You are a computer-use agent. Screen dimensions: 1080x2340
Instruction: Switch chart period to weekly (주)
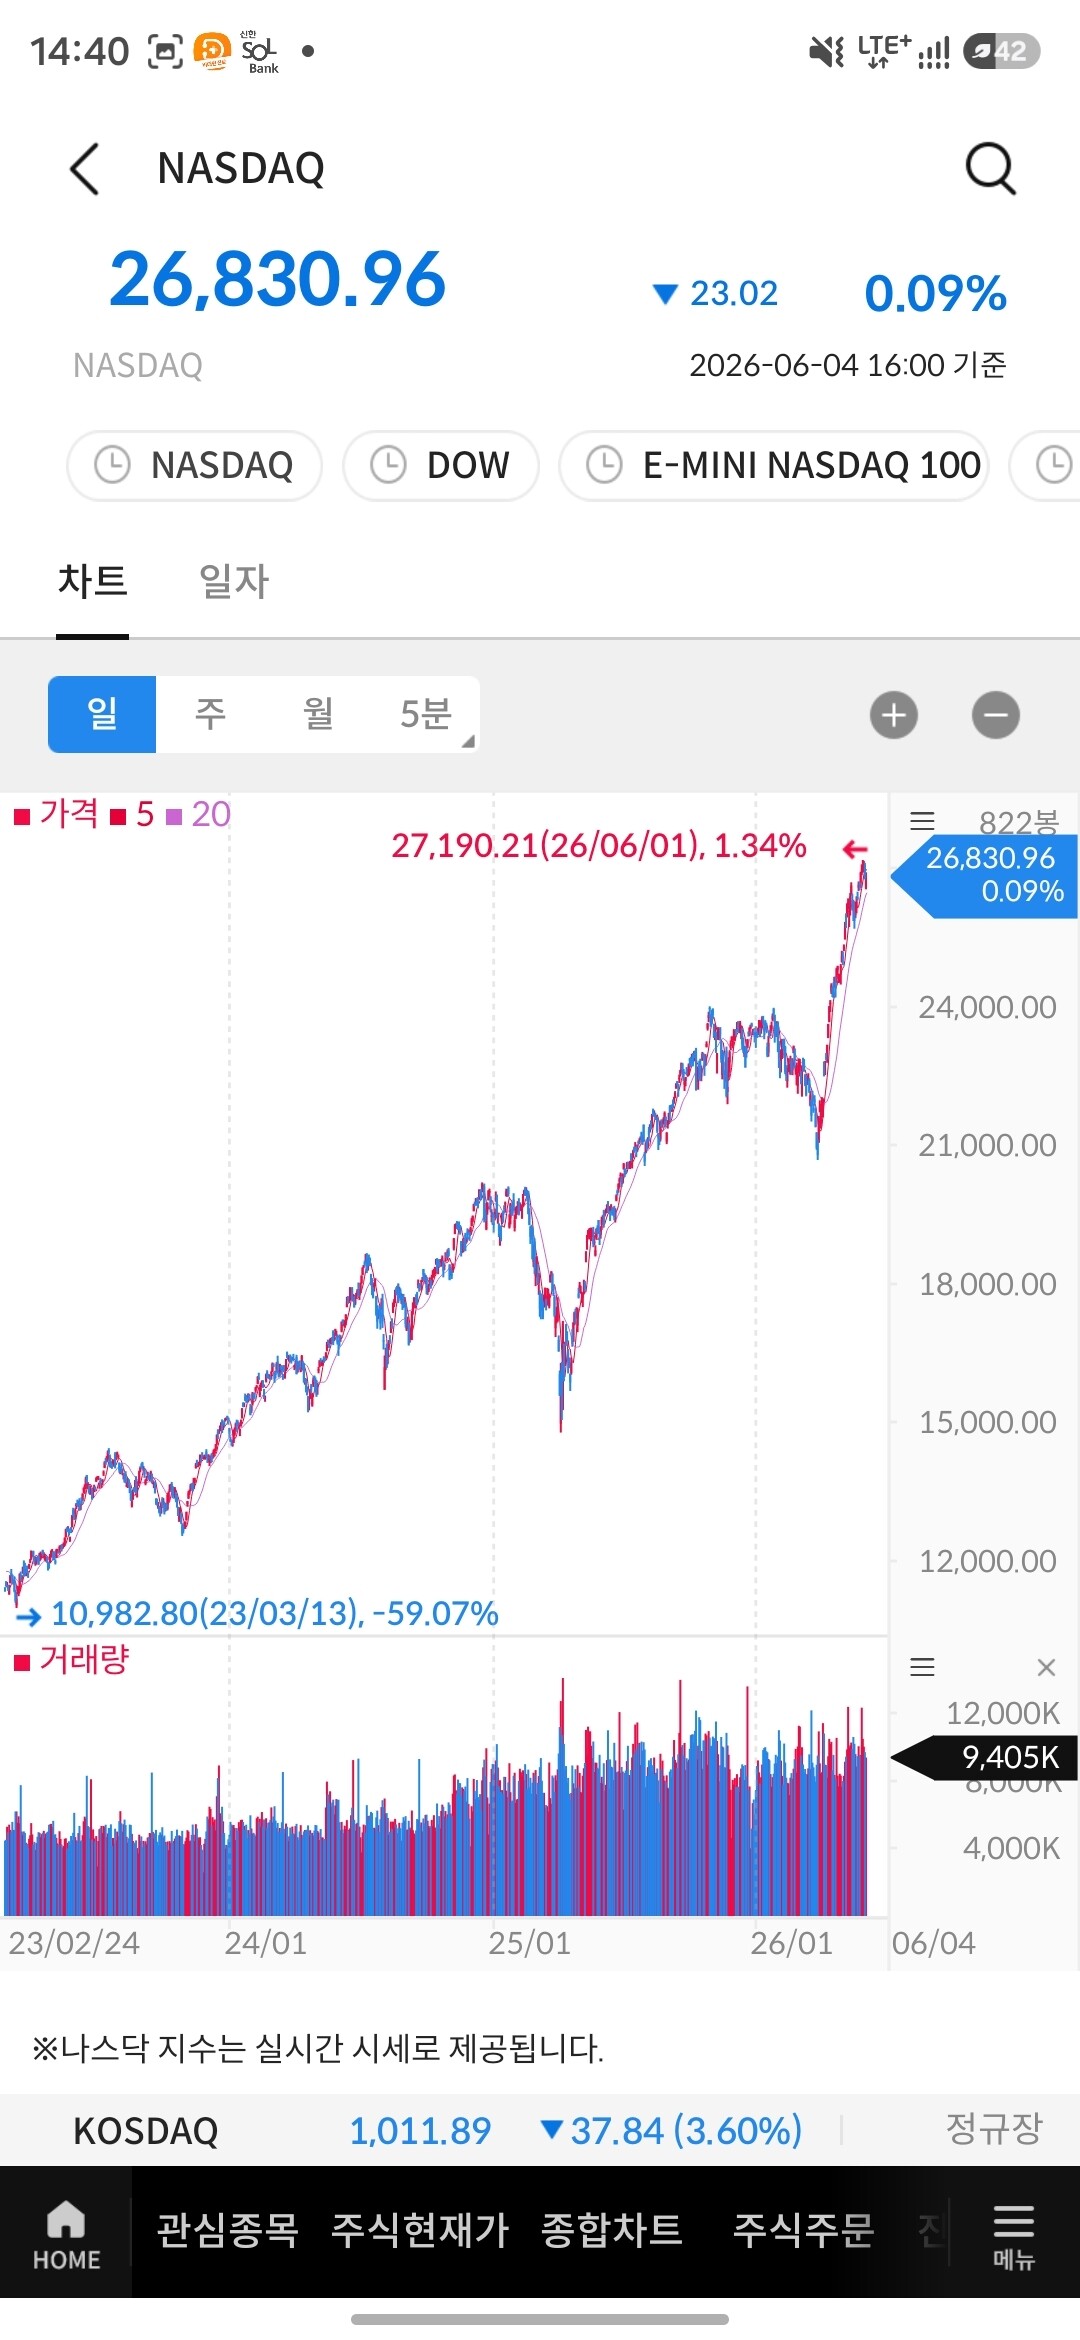coord(210,714)
